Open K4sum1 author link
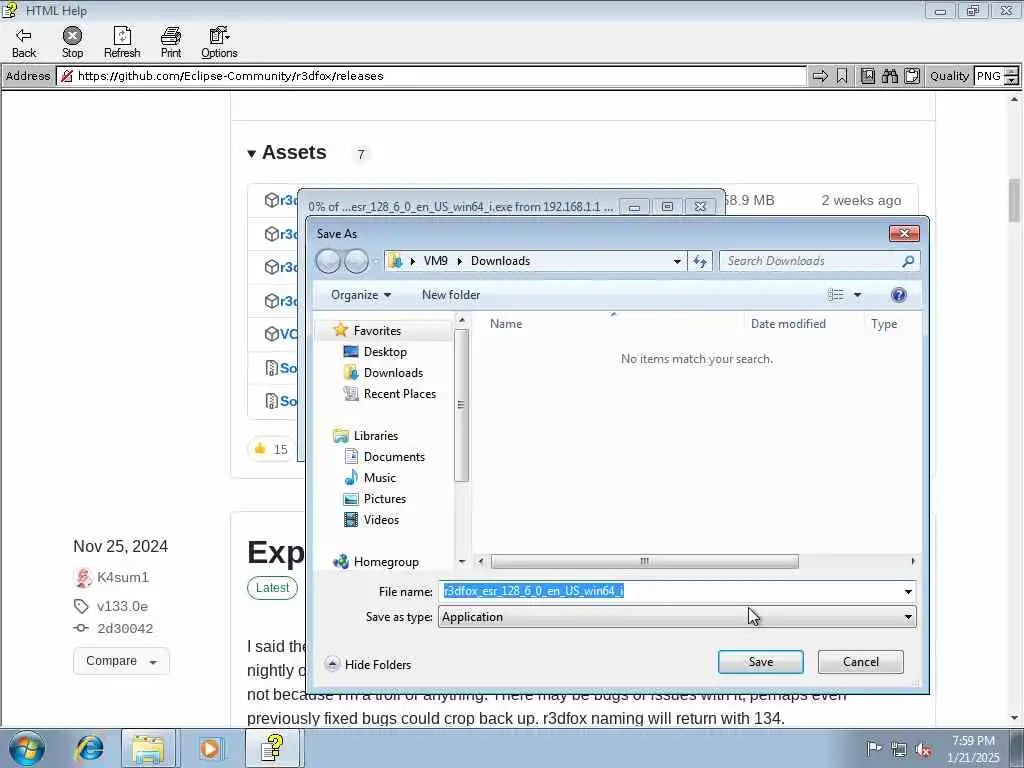This screenshot has height=768, width=1024. 123,577
